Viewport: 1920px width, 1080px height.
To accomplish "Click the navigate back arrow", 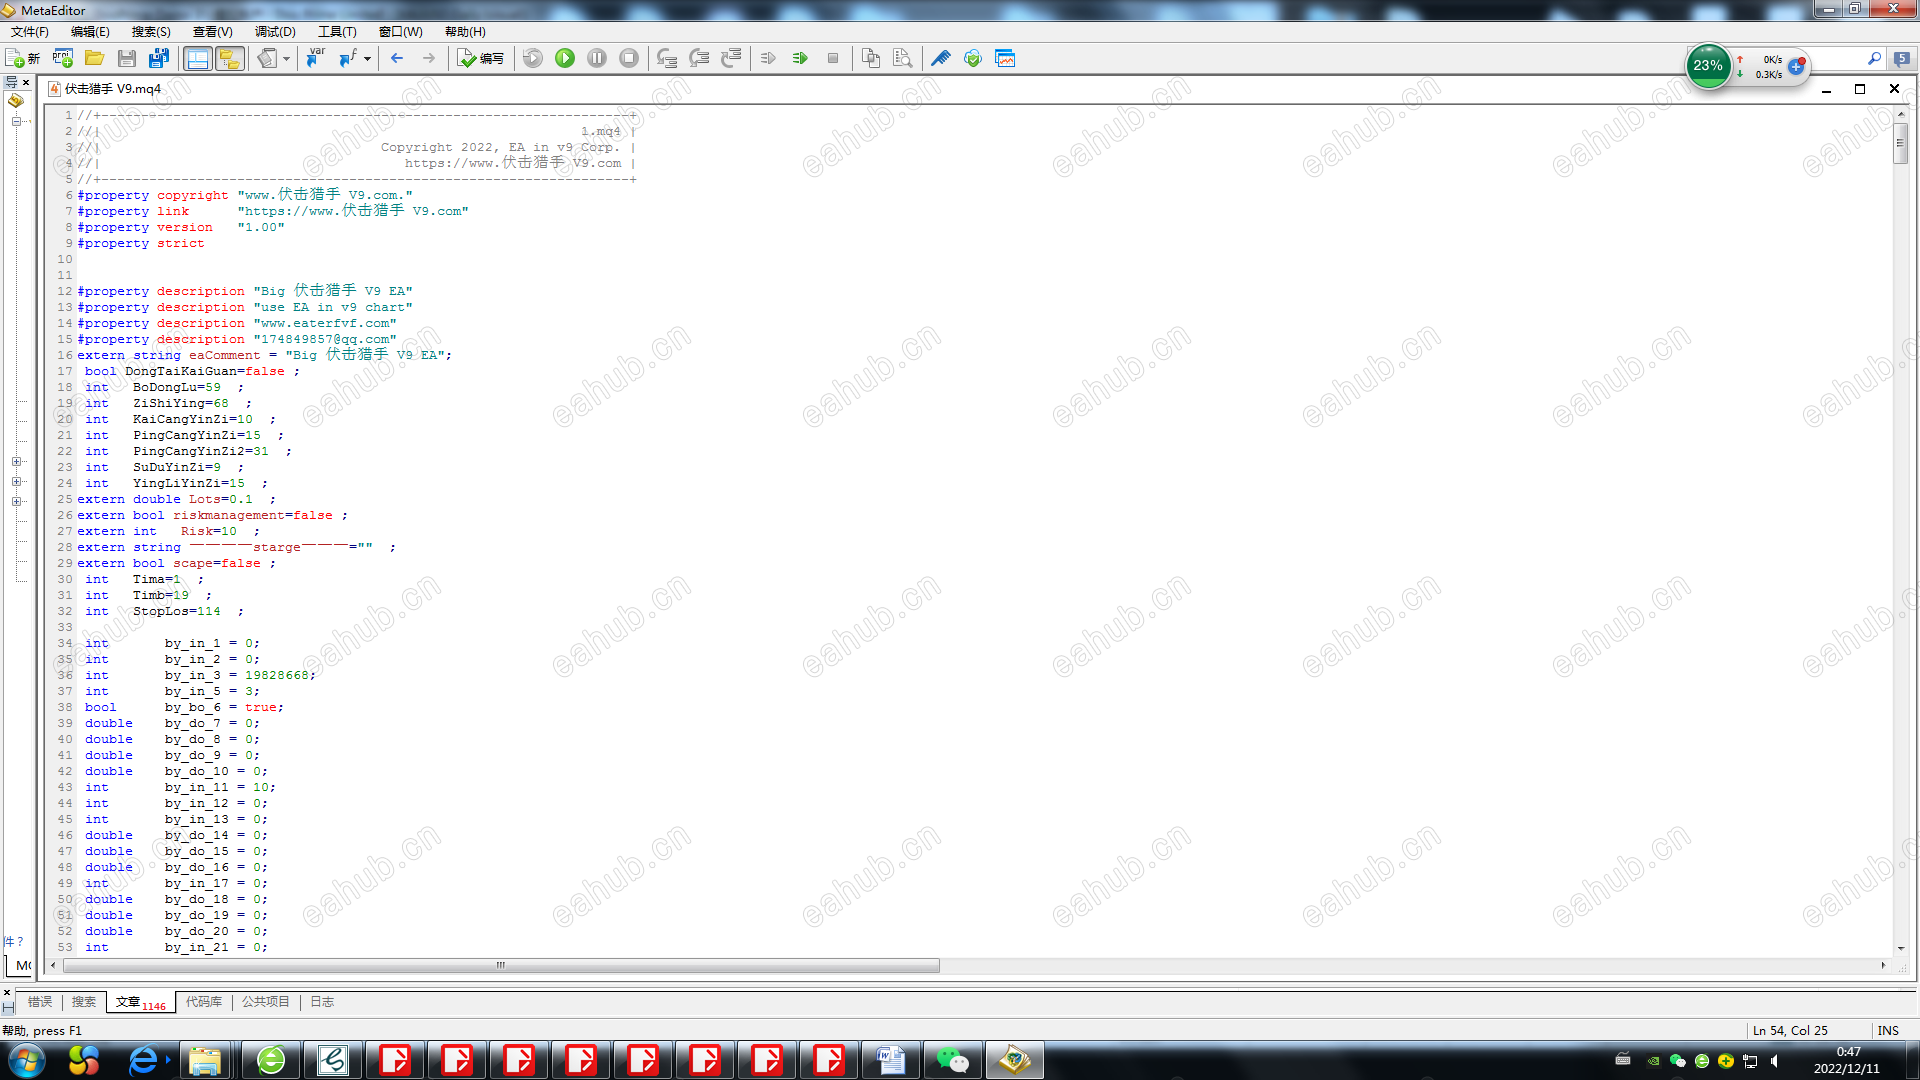I will point(397,58).
